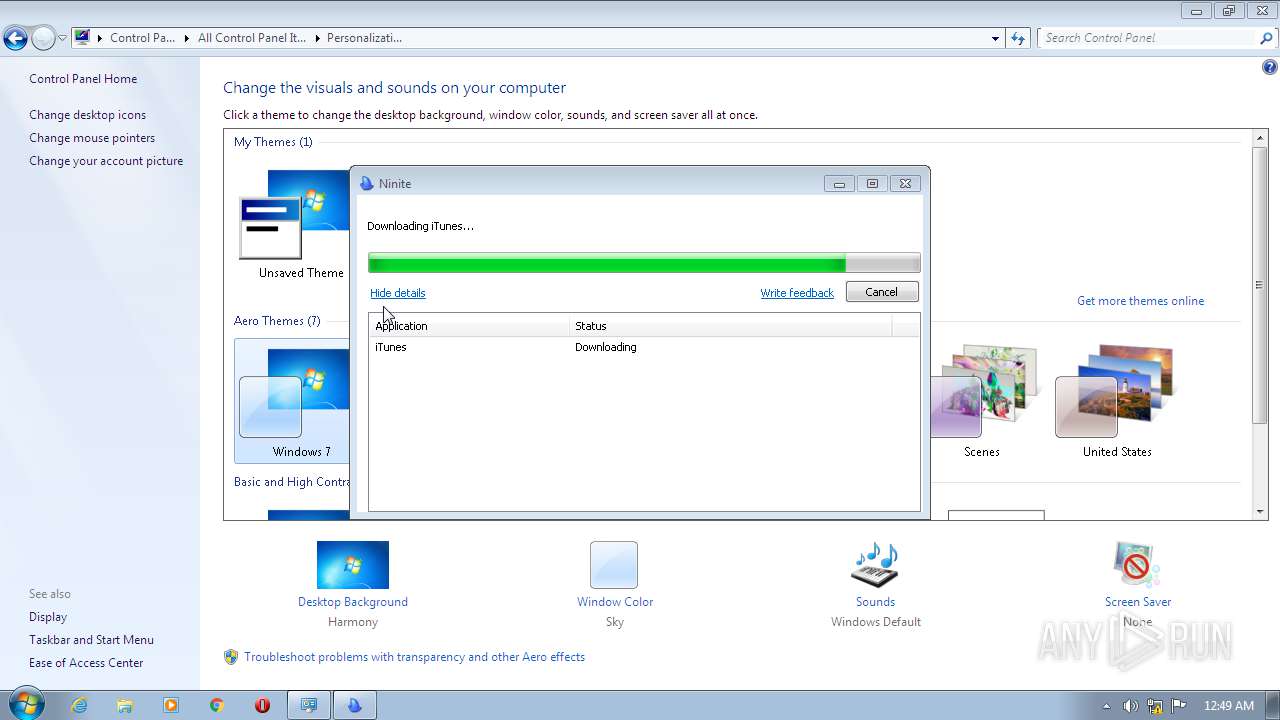Viewport: 1280px width, 720px height.
Task: Open Get more themes online
Action: click(x=1140, y=301)
